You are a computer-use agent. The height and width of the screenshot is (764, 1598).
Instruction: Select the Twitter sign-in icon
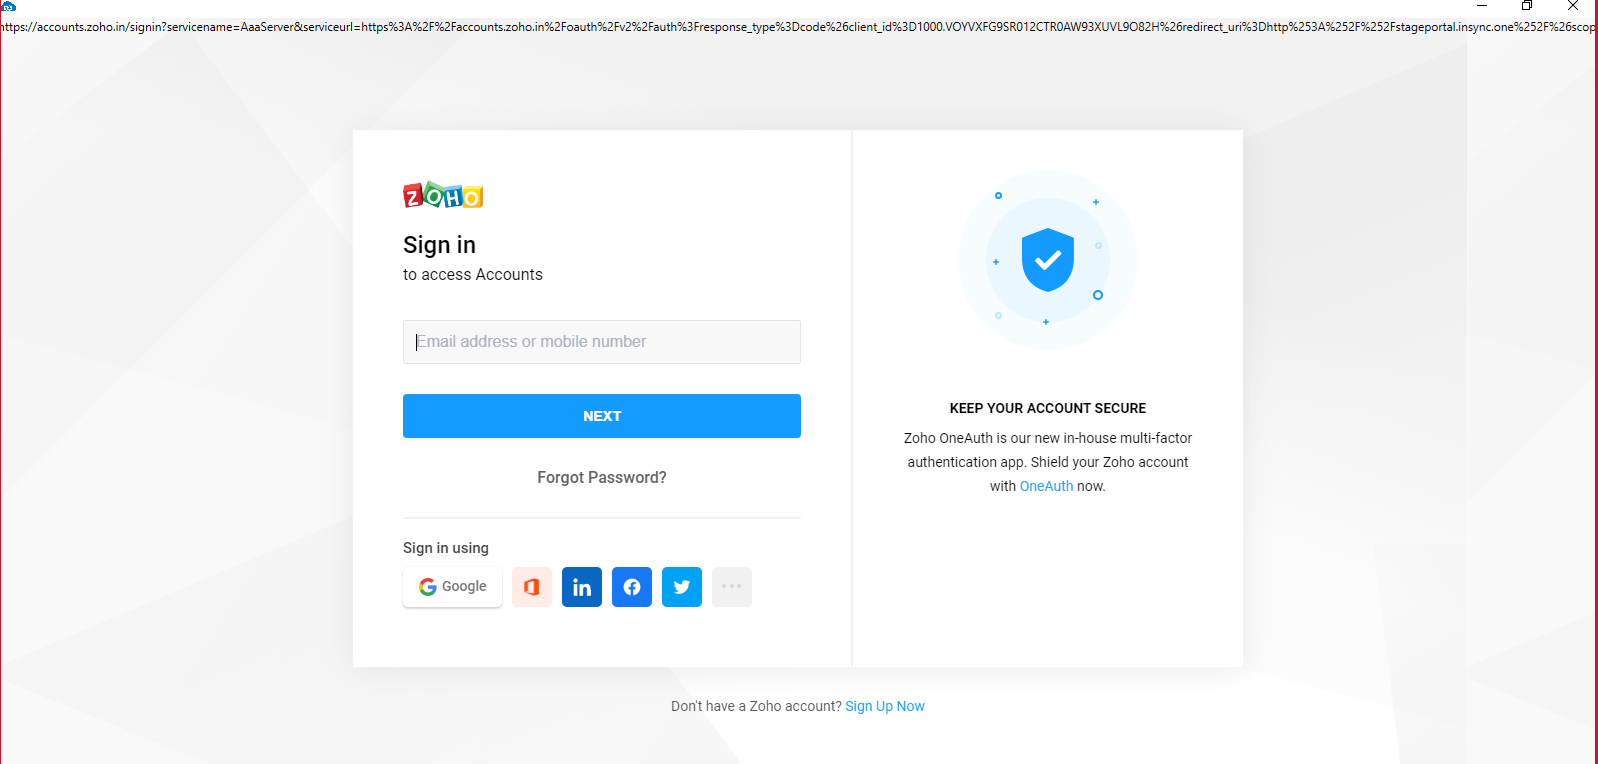682,587
